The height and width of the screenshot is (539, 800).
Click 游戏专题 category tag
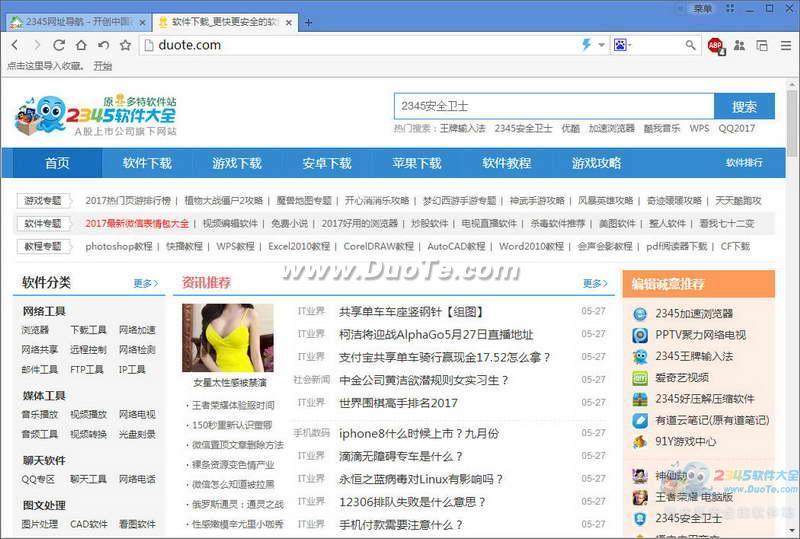pos(43,201)
